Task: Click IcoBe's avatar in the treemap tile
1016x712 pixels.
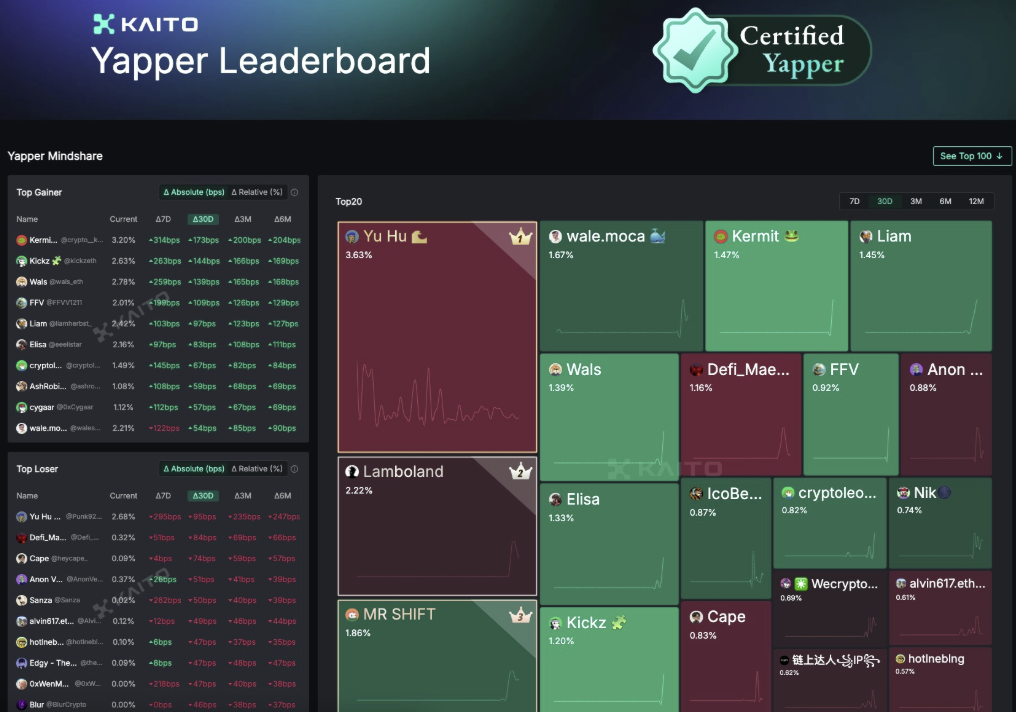Action: coord(697,494)
